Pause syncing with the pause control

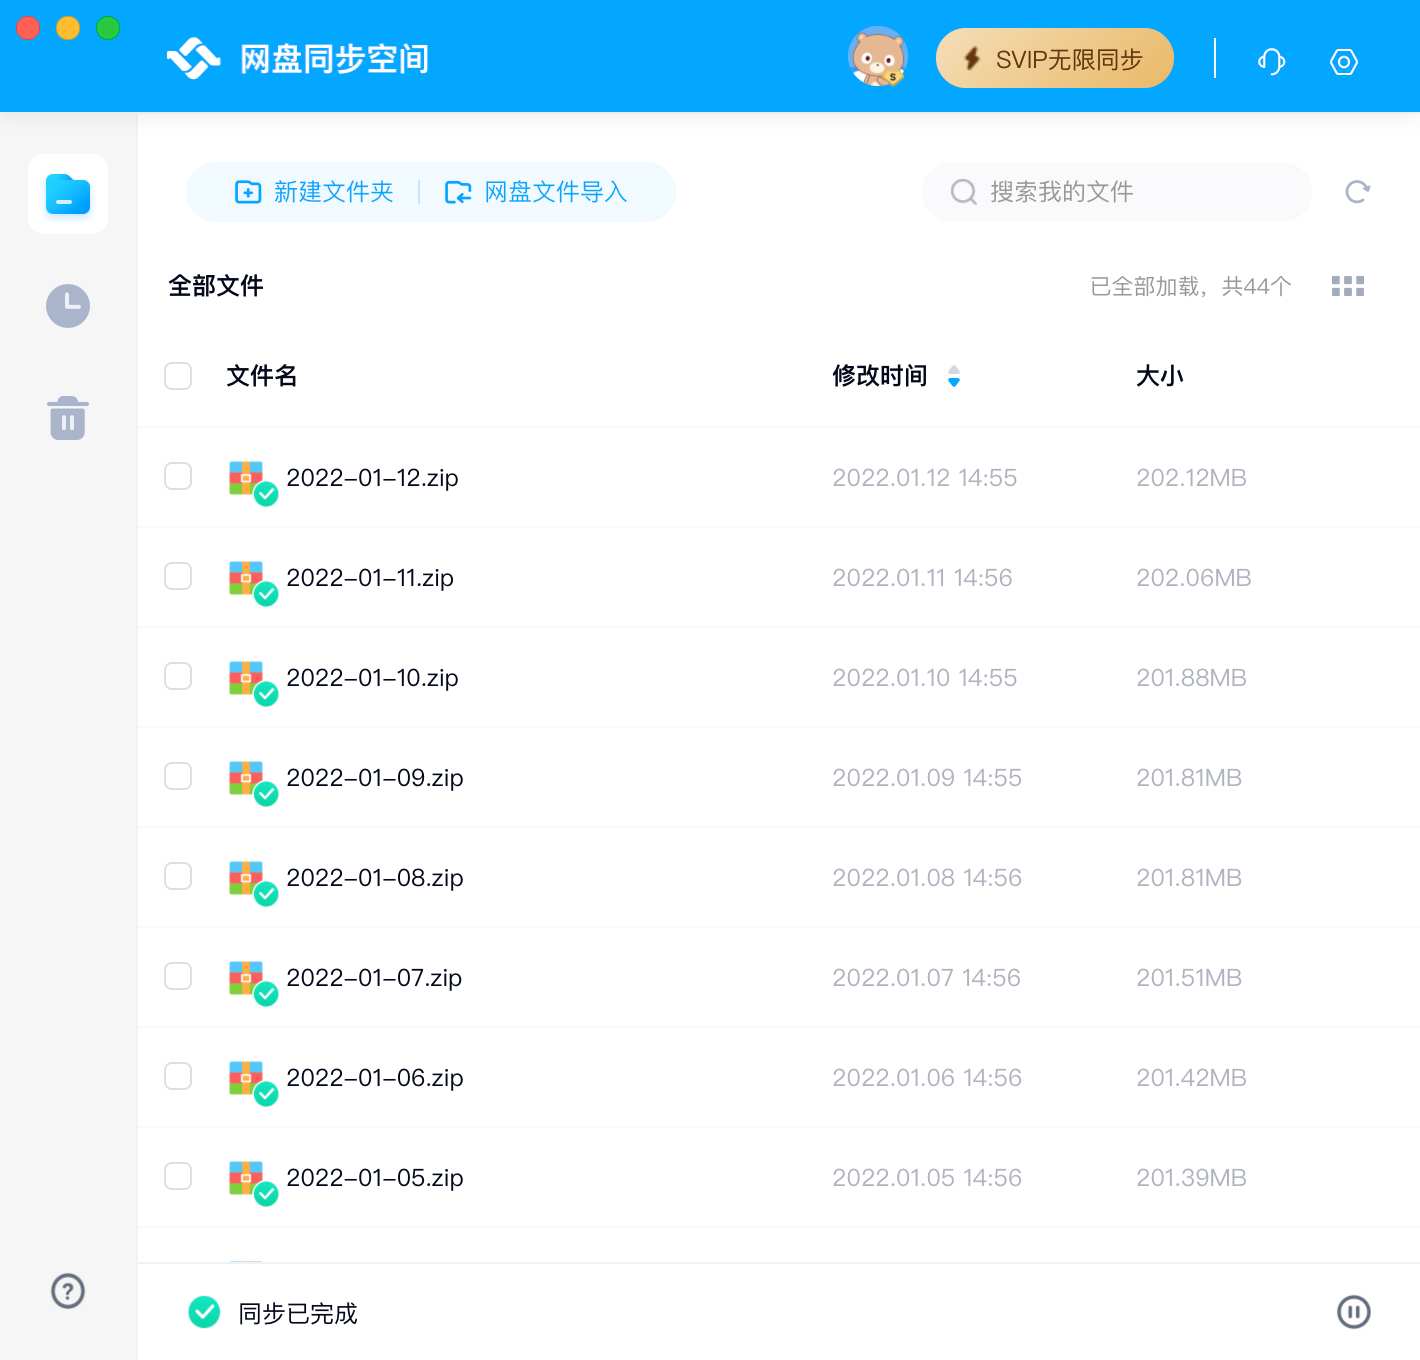pos(1354,1311)
